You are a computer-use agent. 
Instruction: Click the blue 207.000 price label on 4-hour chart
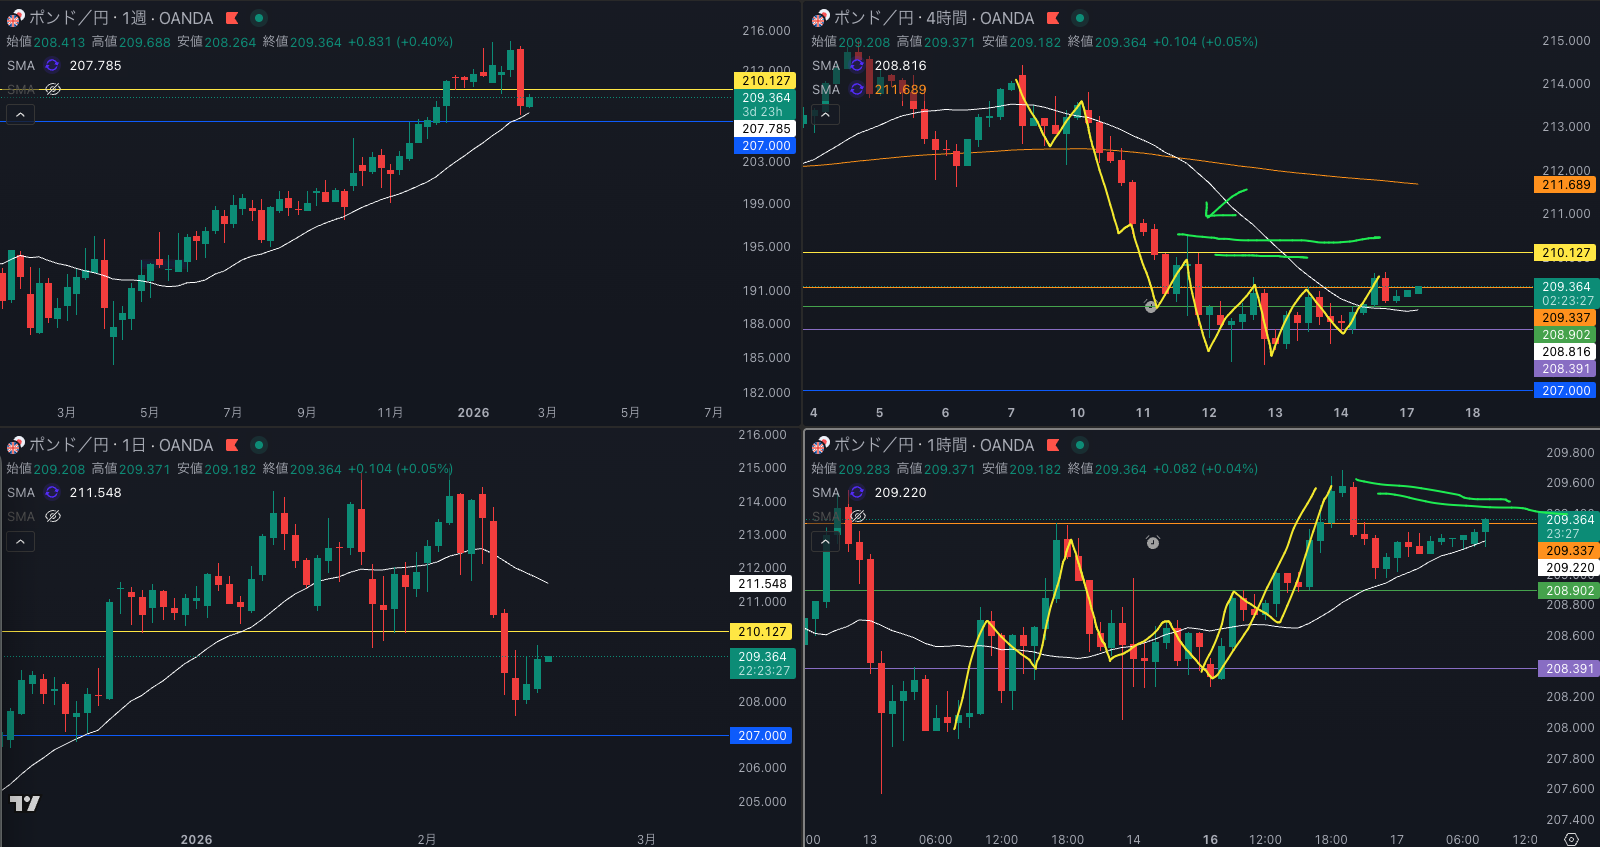[1565, 391]
